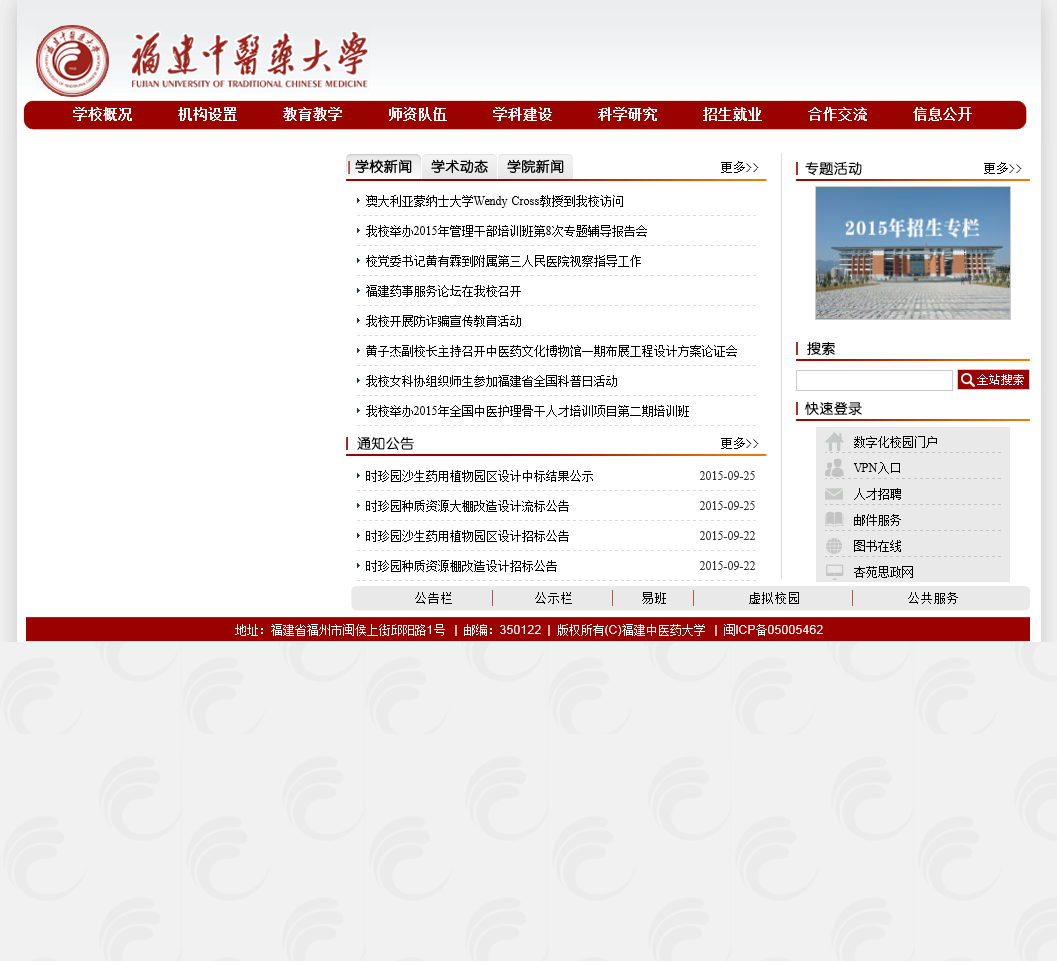Image resolution: width=1057 pixels, height=961 pixels.
Task: Open the 机构设置 menu
Action: pos(208,115)
